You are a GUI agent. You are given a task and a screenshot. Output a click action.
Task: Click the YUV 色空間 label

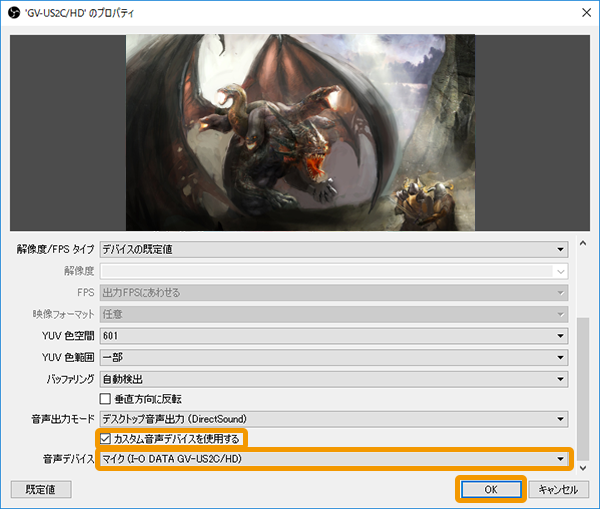pyautogui.click(x=68, y=336)
